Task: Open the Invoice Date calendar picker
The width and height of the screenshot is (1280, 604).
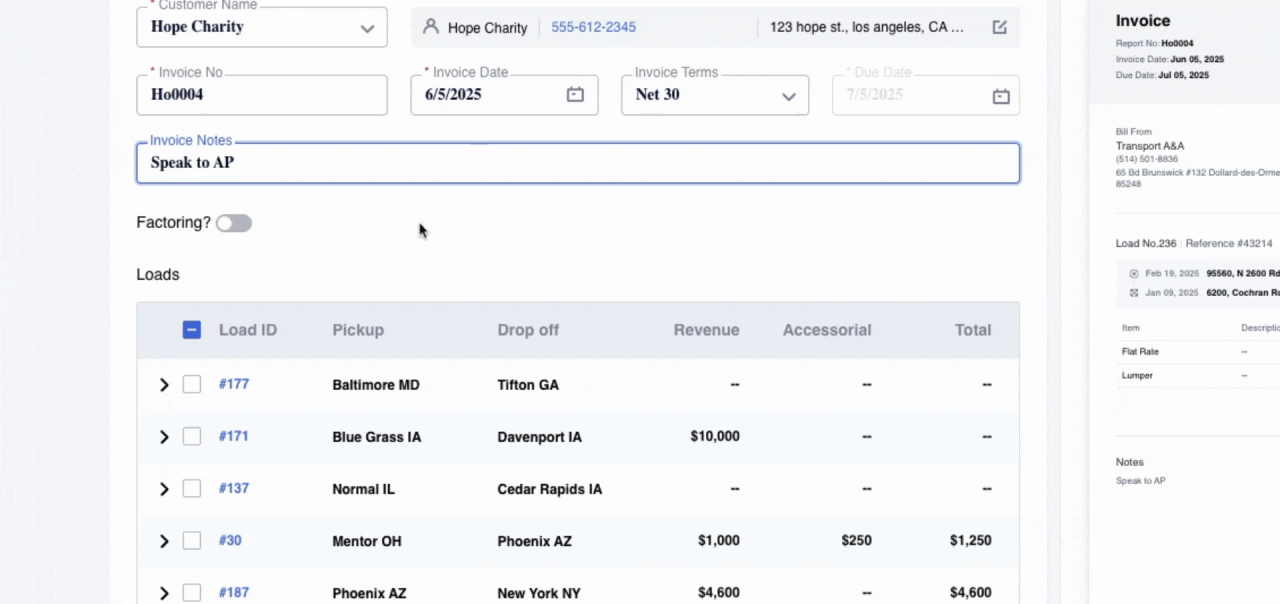Action: click(575, 95)
